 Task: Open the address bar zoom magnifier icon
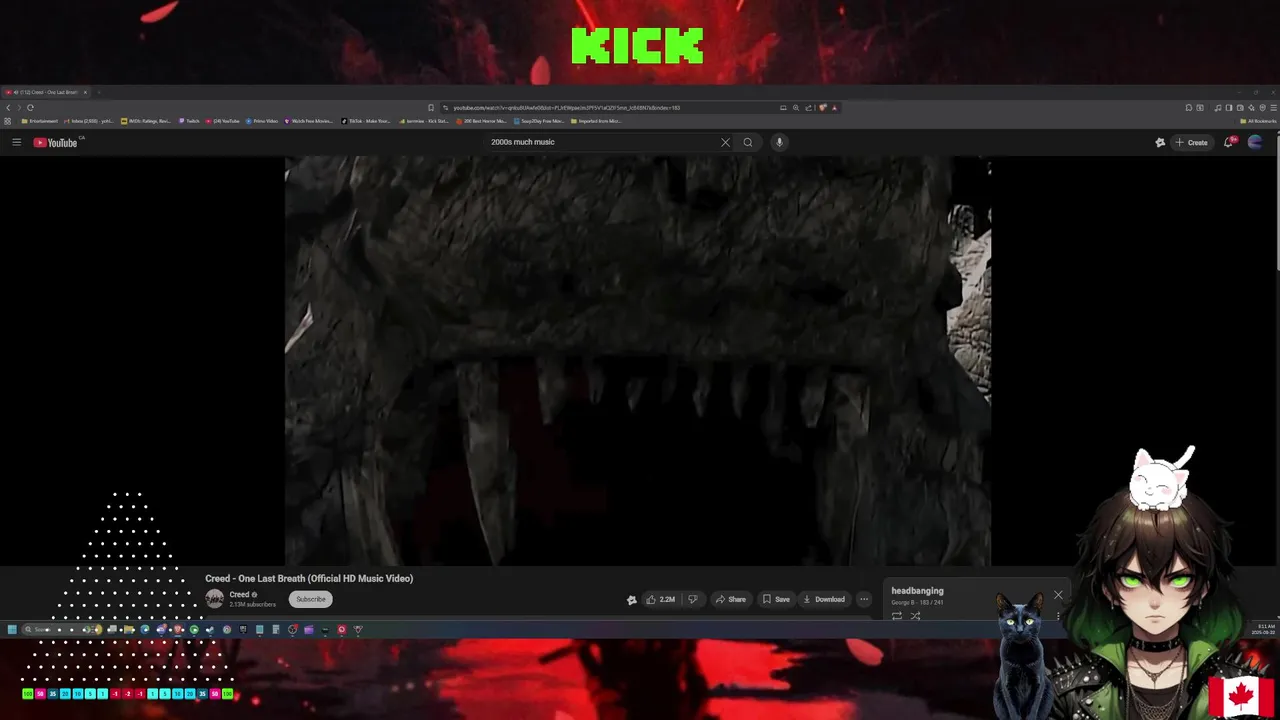[x=796, y=107]
